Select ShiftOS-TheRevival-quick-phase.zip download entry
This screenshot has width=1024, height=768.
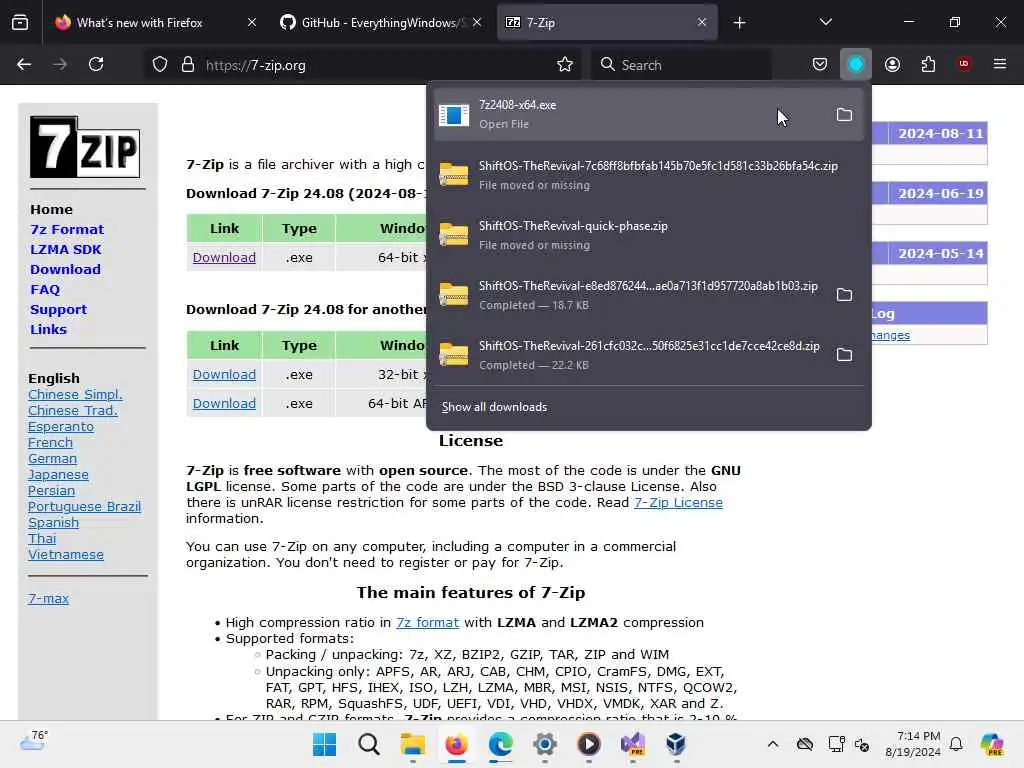648,235
